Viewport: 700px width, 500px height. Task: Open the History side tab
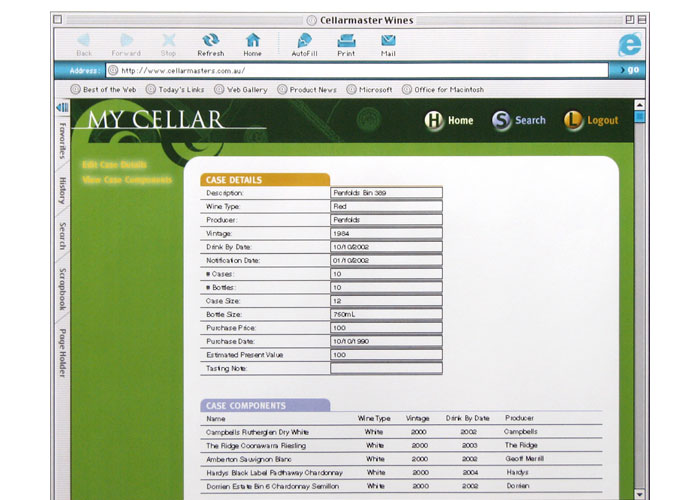click(62, 191)
